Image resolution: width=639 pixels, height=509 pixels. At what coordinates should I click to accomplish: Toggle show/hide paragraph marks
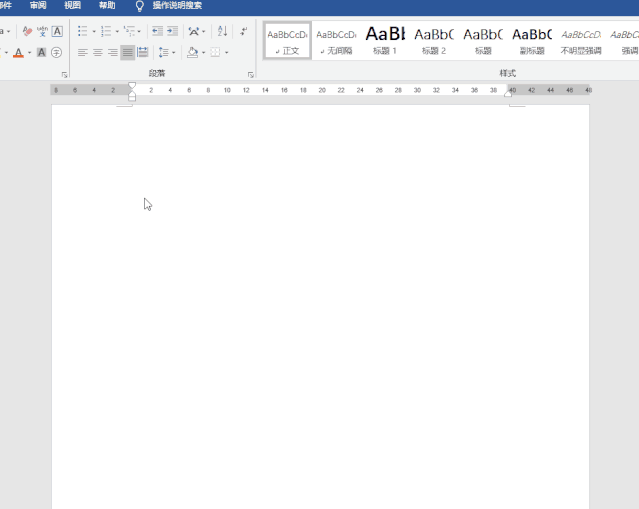[244, 31]
